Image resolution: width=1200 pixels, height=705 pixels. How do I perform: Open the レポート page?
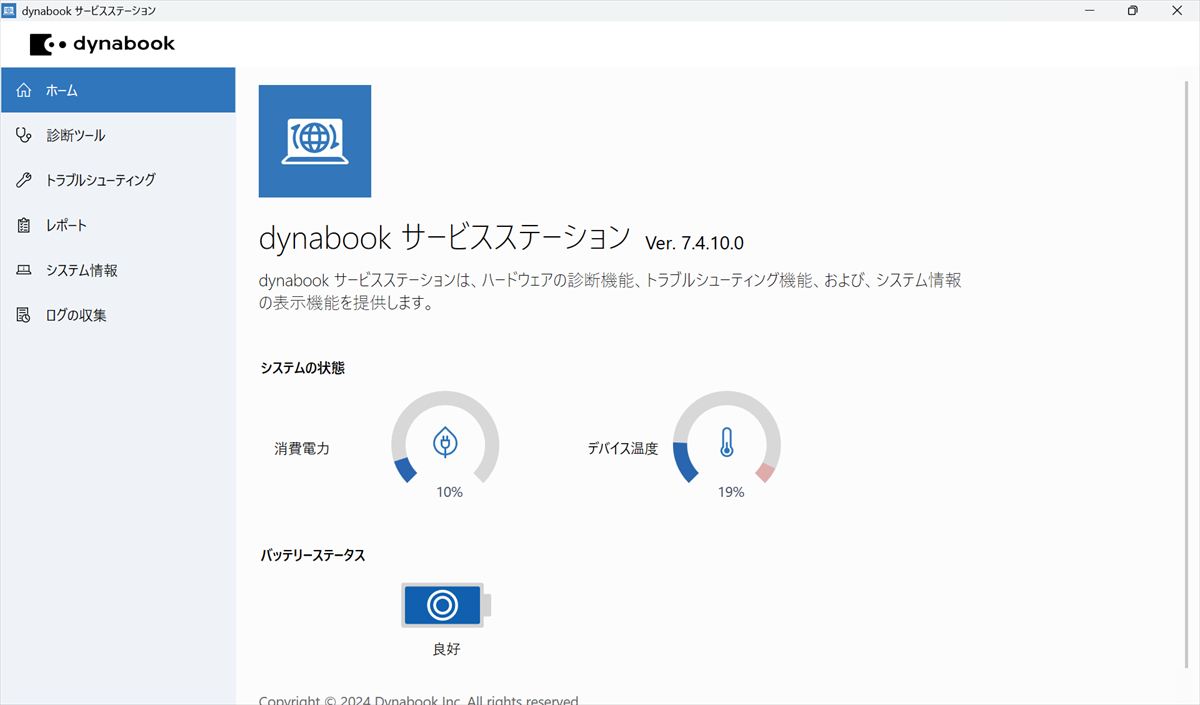(118, 225)
